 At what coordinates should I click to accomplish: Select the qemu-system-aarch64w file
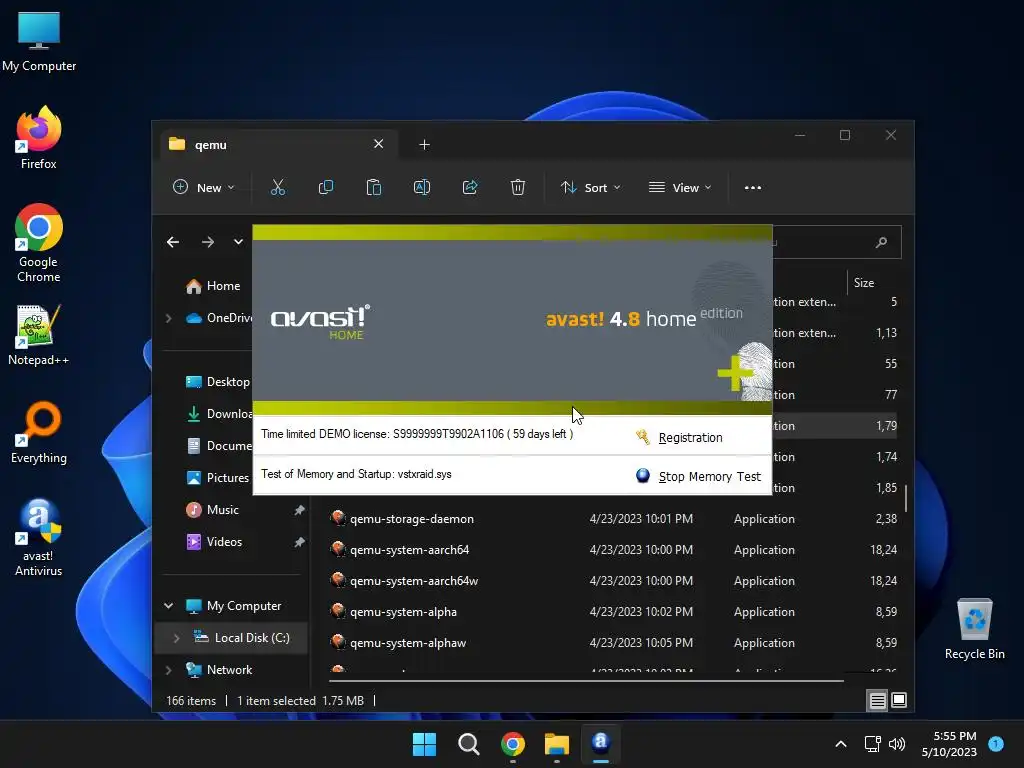click(x=414, y=581)
